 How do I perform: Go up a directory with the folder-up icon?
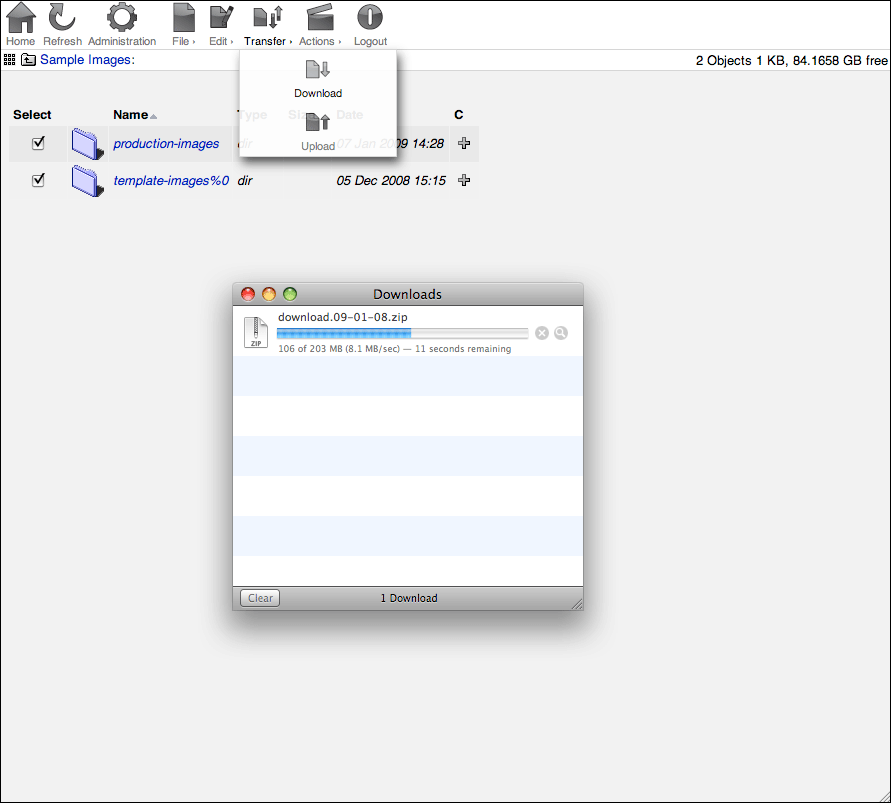[29, 59]
